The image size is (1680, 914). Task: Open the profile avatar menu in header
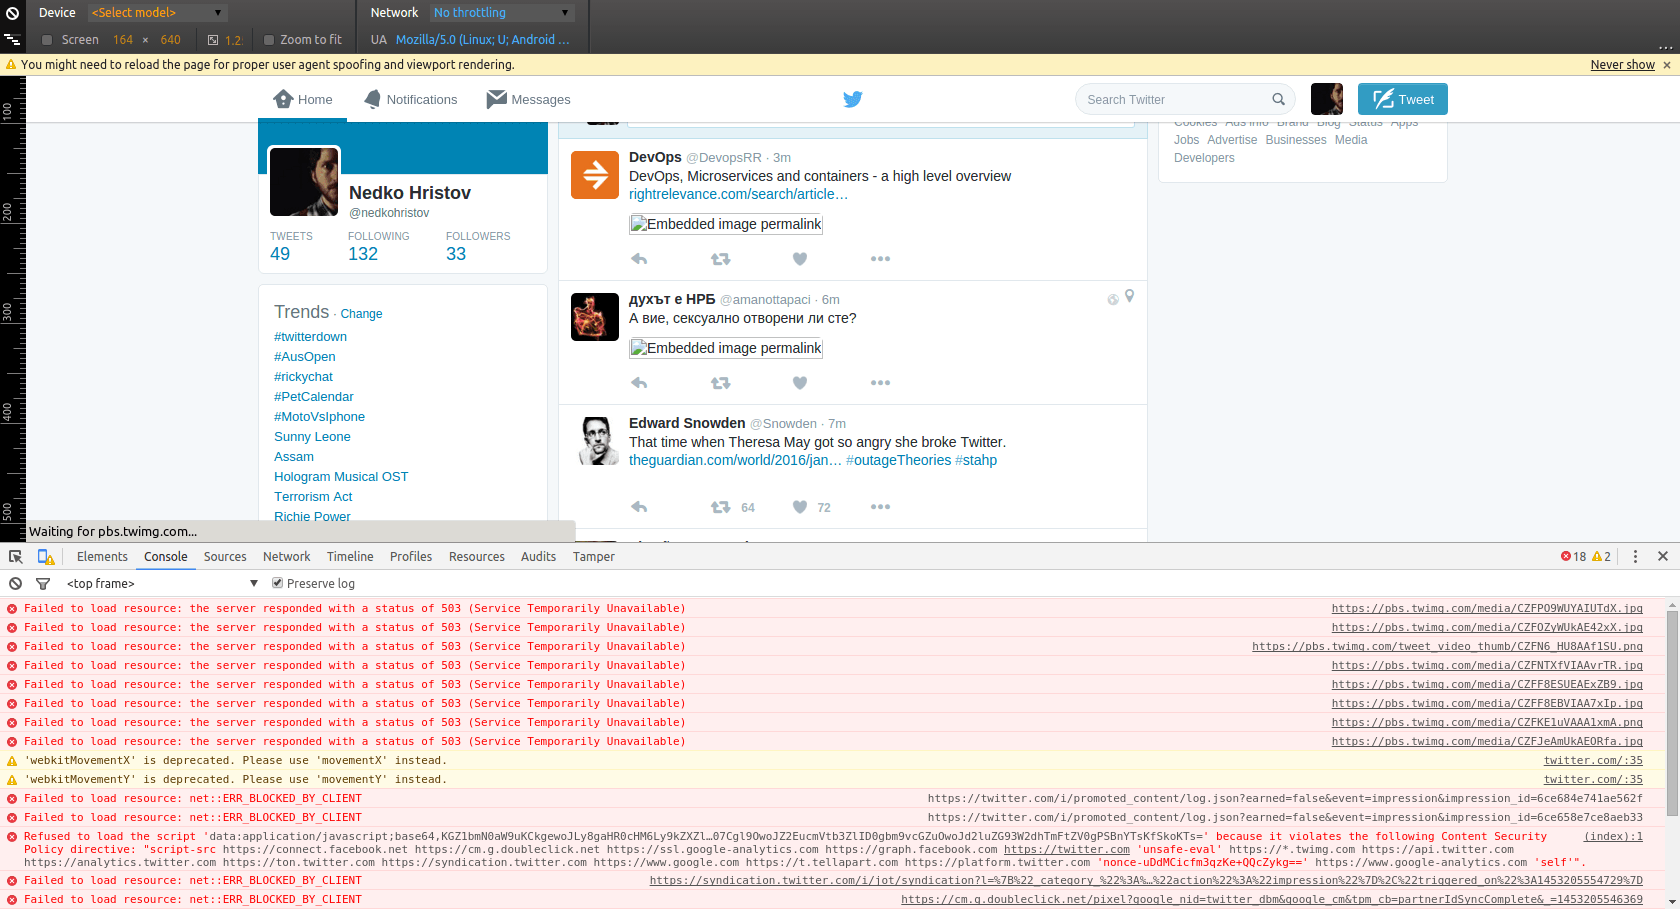[1326, 99]
